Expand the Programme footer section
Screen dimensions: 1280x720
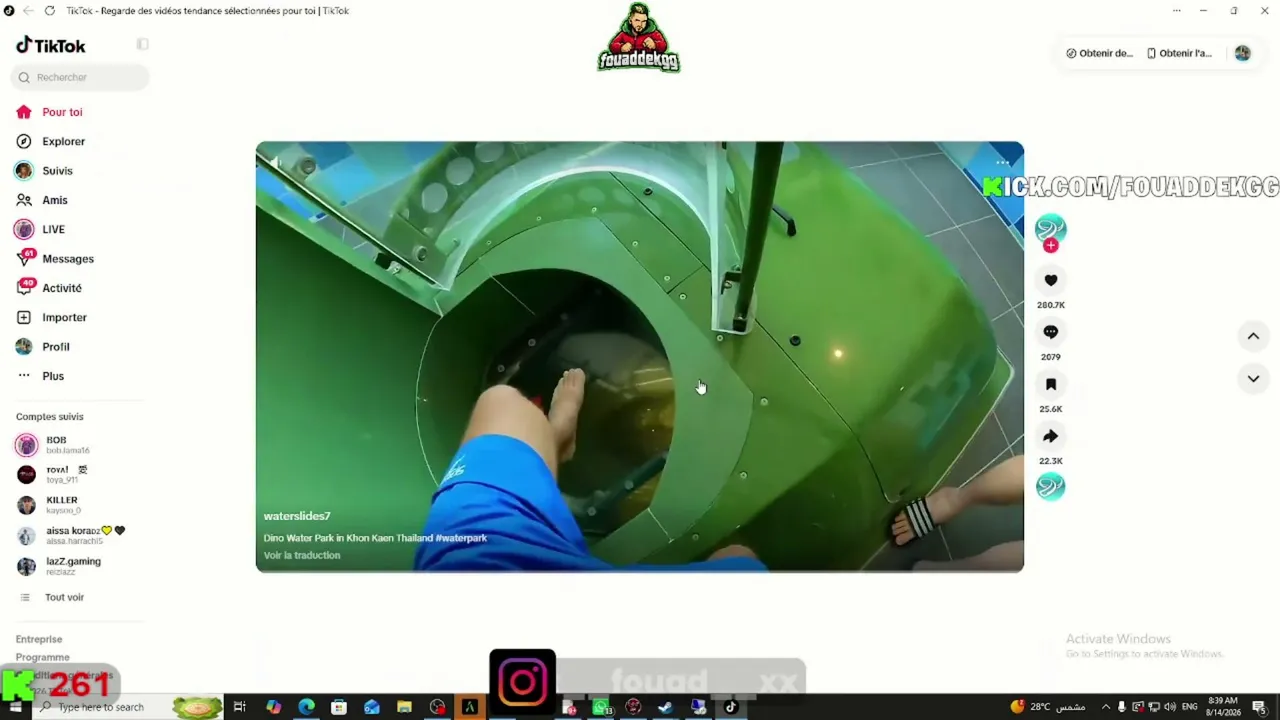click(x=43, y=657)
